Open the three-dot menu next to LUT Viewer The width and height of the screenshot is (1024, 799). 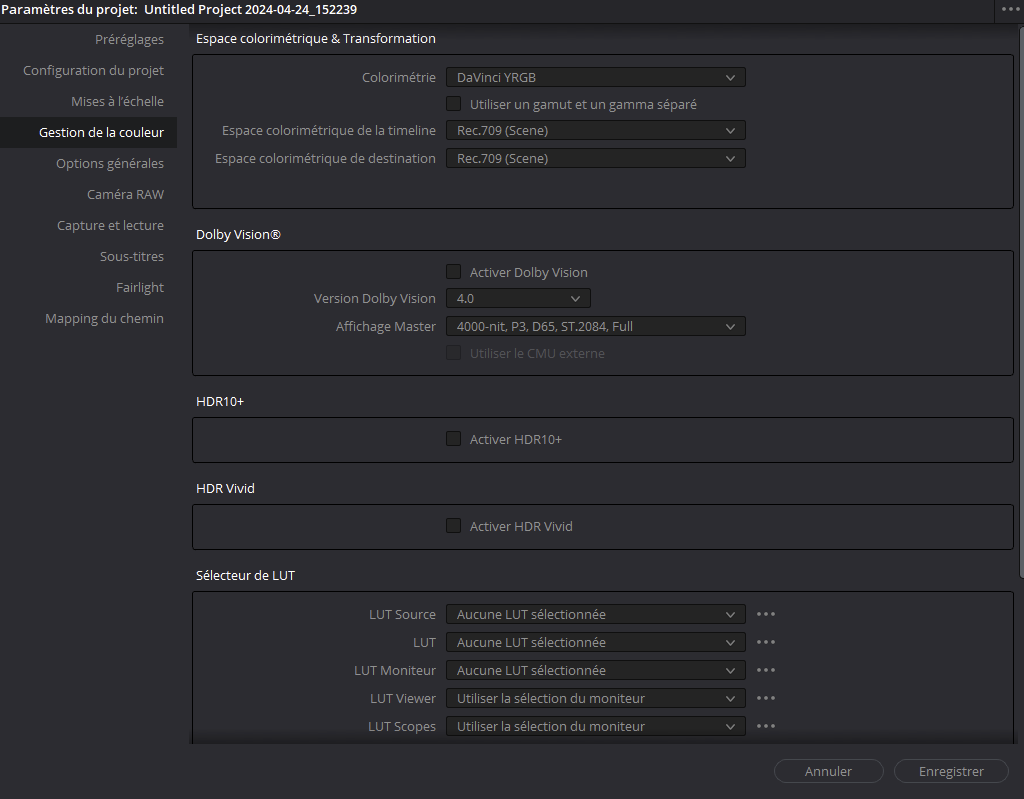pos(765,698)
